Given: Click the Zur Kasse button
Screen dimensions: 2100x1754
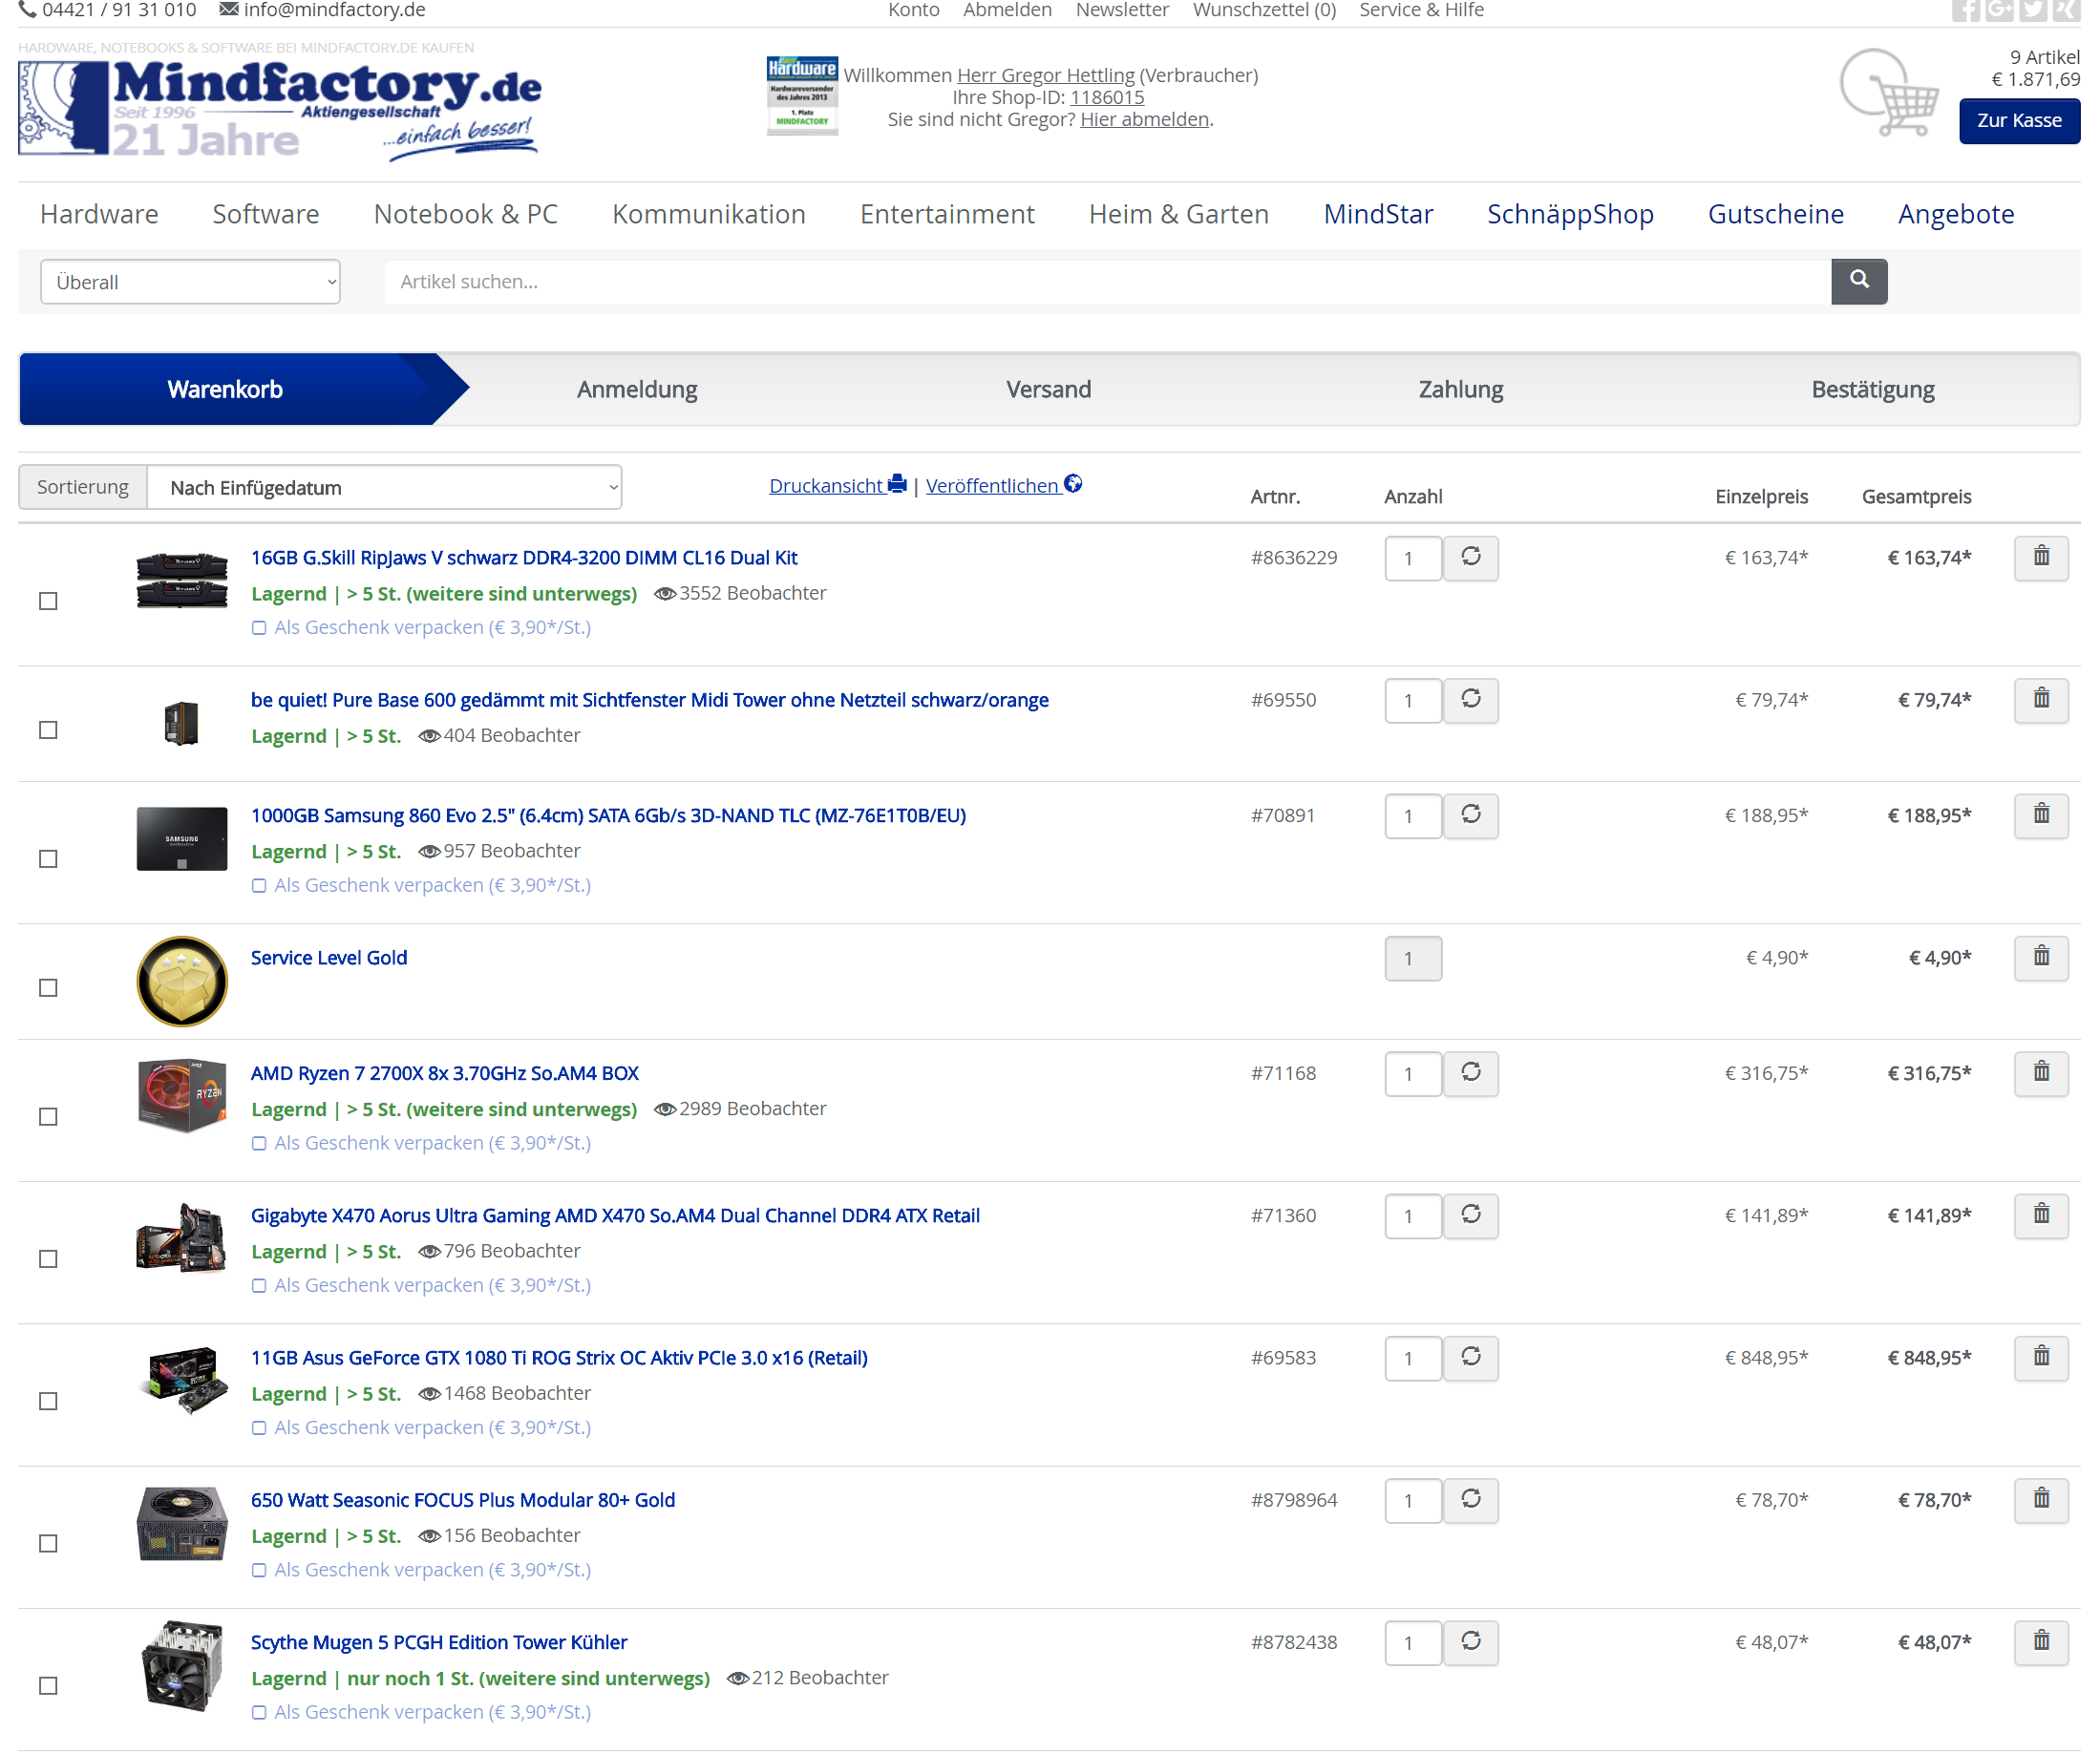Looking at the screenshot, I should point(2019,121).
